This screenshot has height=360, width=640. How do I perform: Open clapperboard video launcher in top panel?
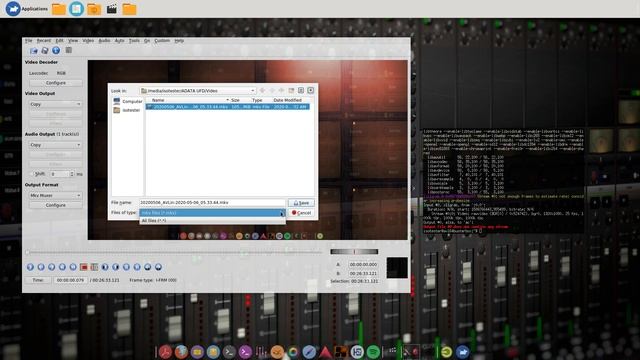coord(111,9)
